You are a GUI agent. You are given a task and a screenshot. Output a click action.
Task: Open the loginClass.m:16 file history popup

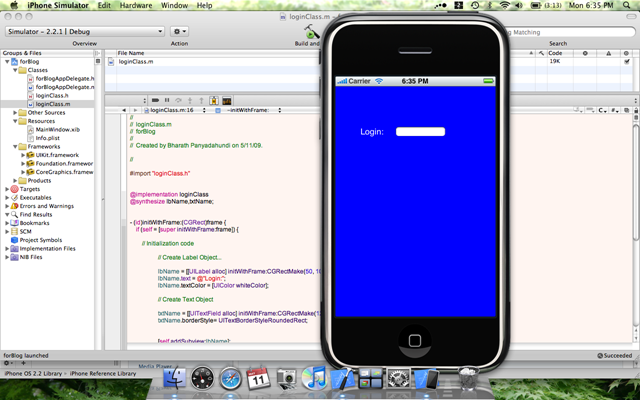(175, 110)
